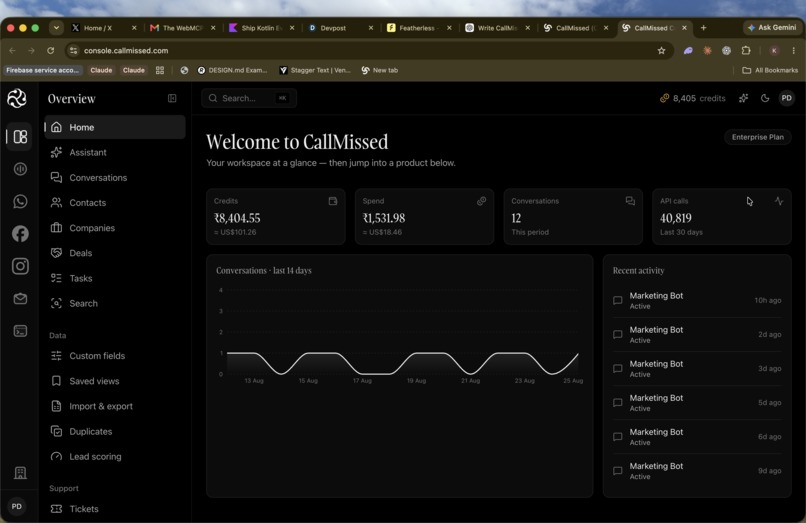Focus the Search input field

click(249, 98)
